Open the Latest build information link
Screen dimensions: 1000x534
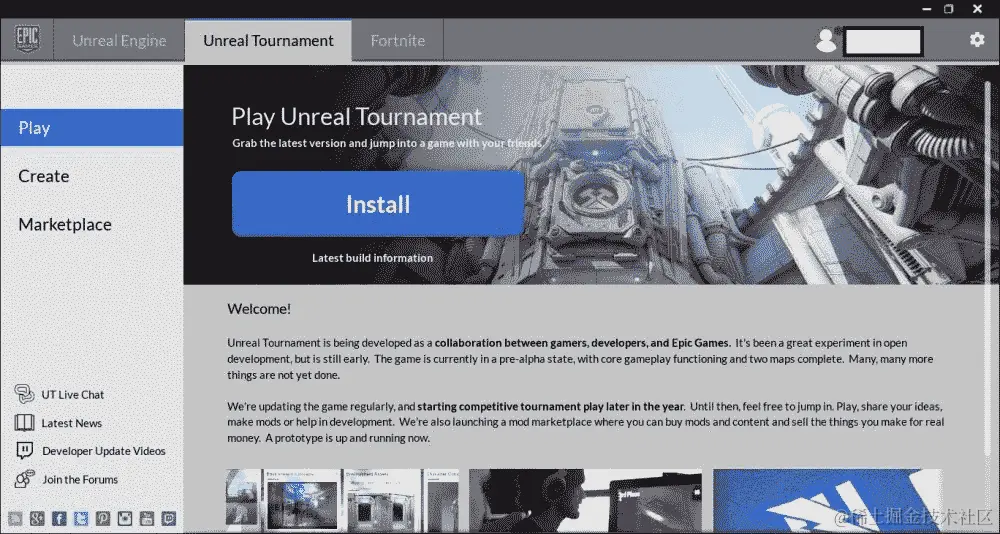[372, 258]
